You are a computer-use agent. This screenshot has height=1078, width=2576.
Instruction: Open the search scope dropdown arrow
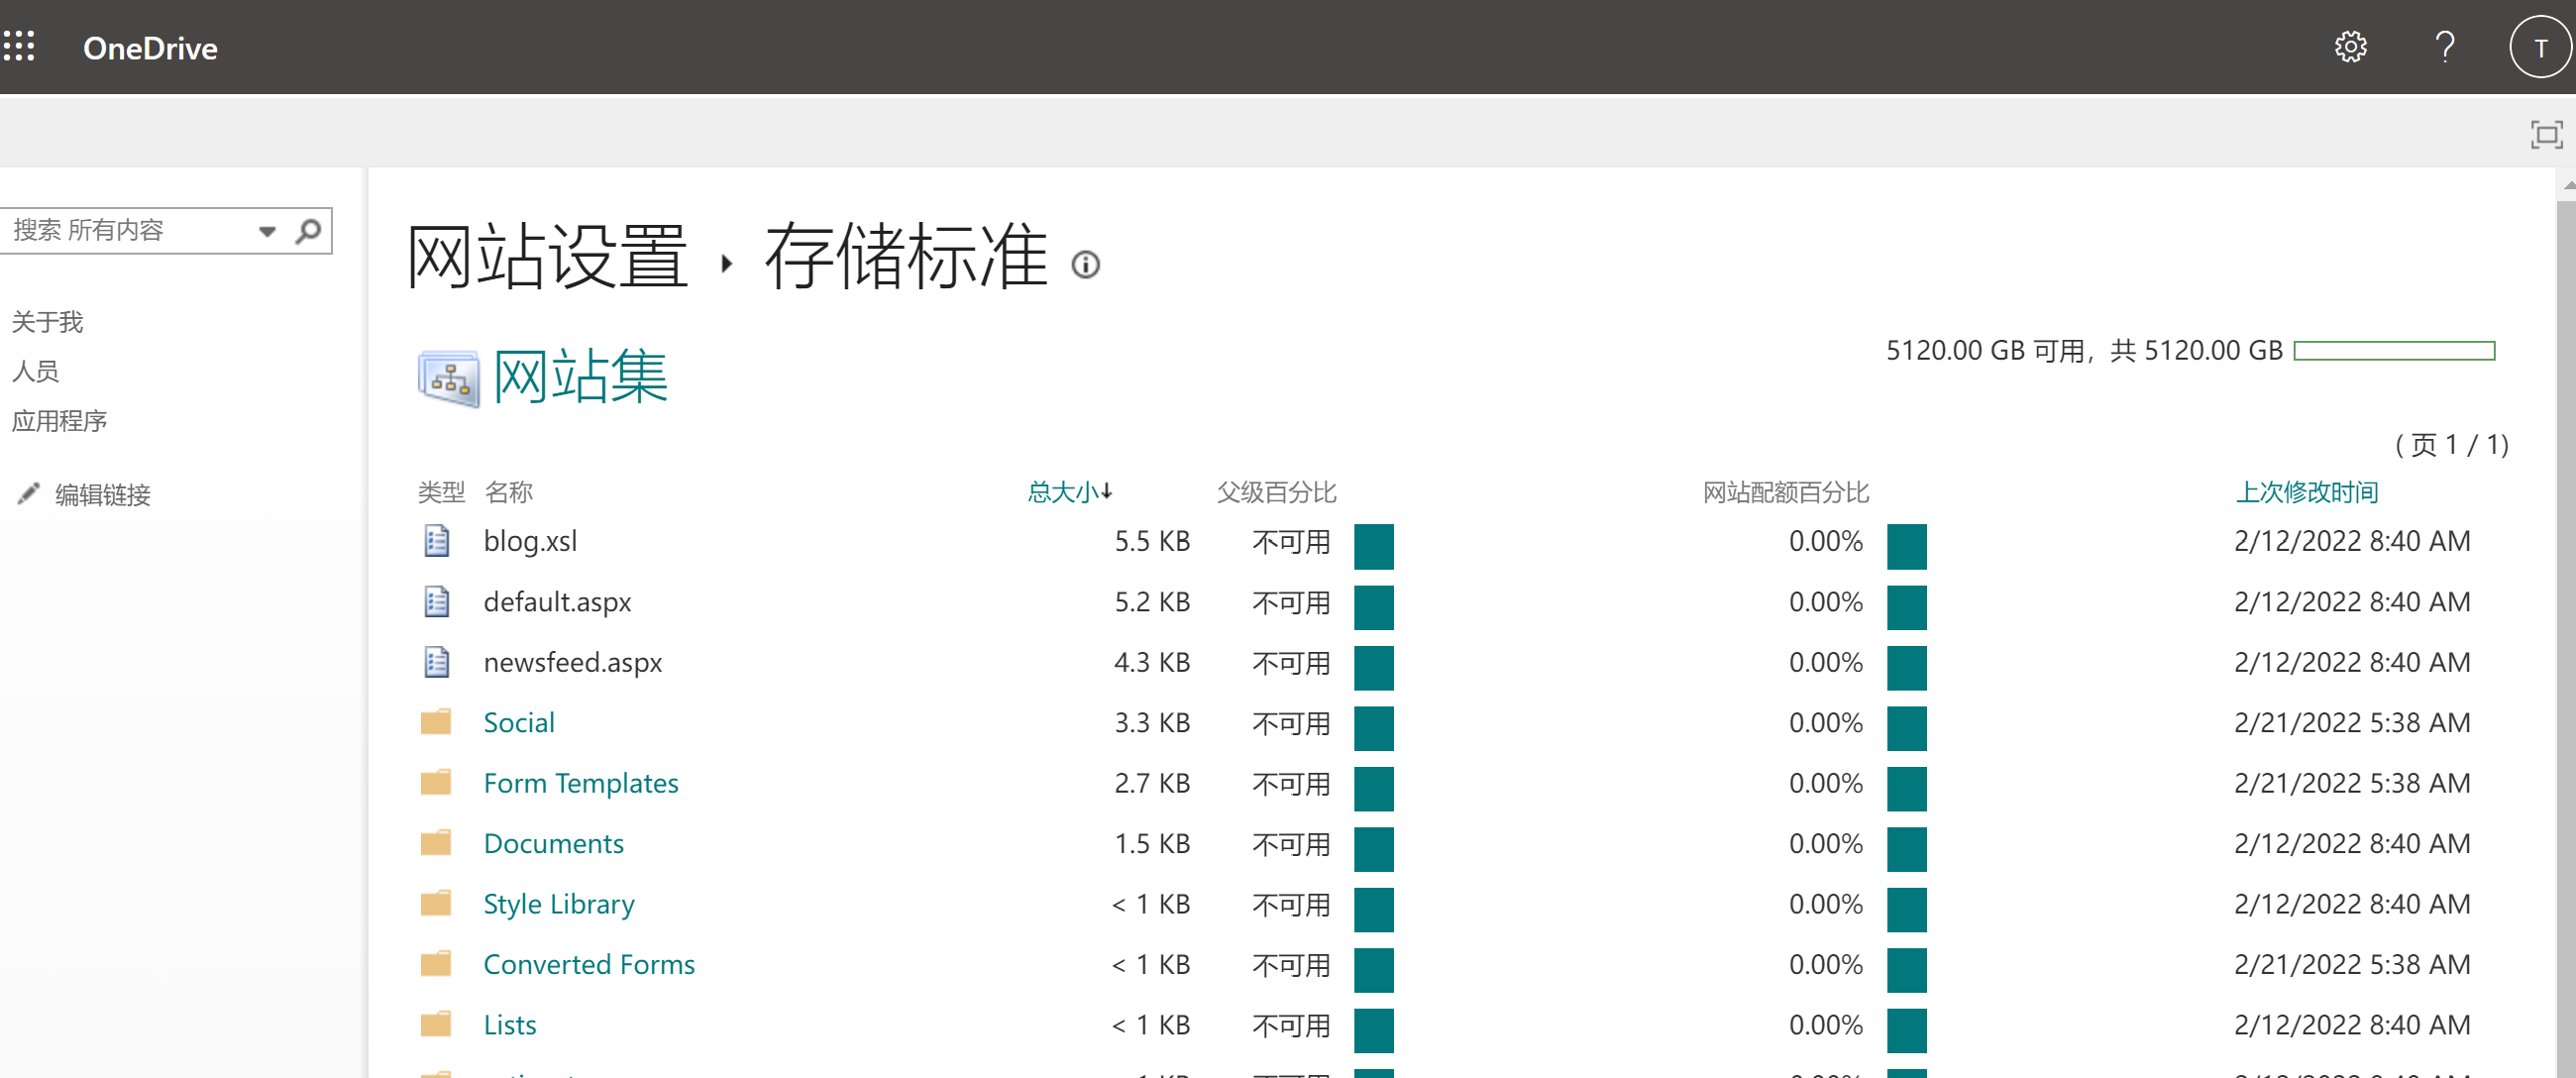click(266, 230)
